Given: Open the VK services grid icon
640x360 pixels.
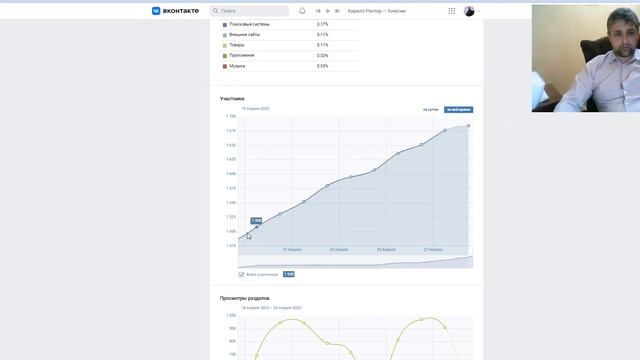Looking at the screenshot, I should 451,11.
